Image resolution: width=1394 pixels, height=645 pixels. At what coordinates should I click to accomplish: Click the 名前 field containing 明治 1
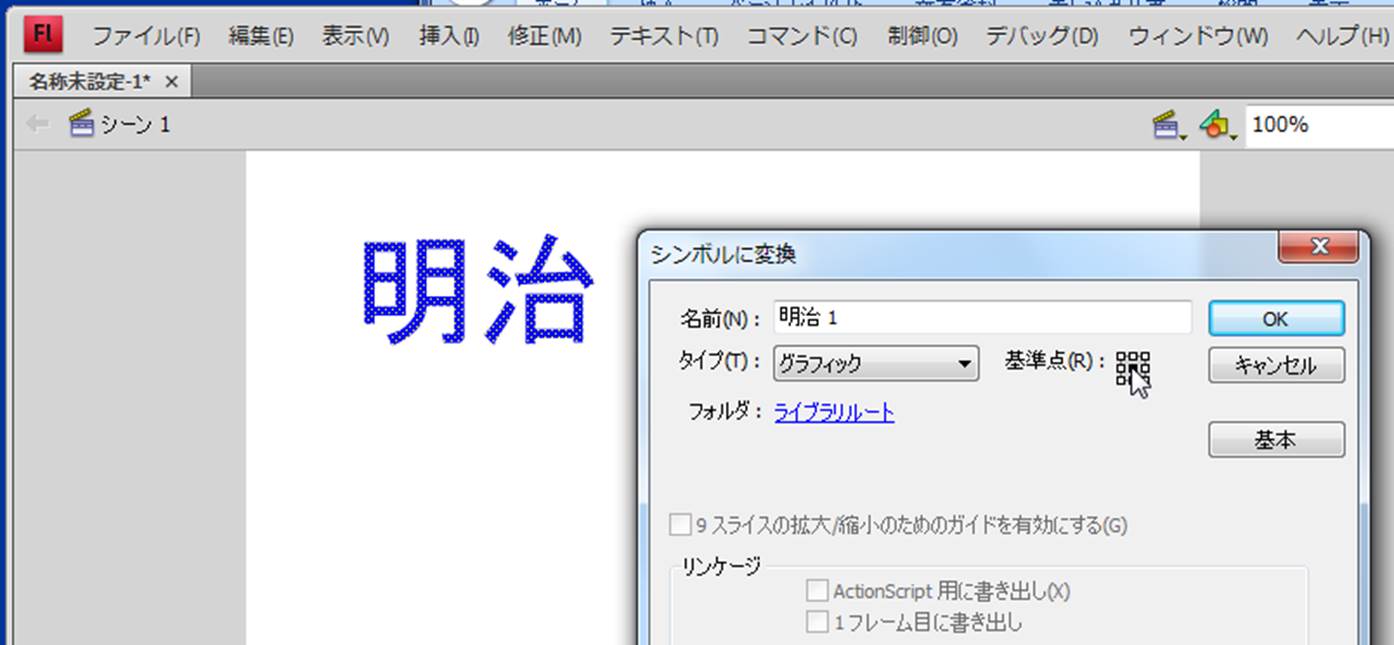point(982,317)
